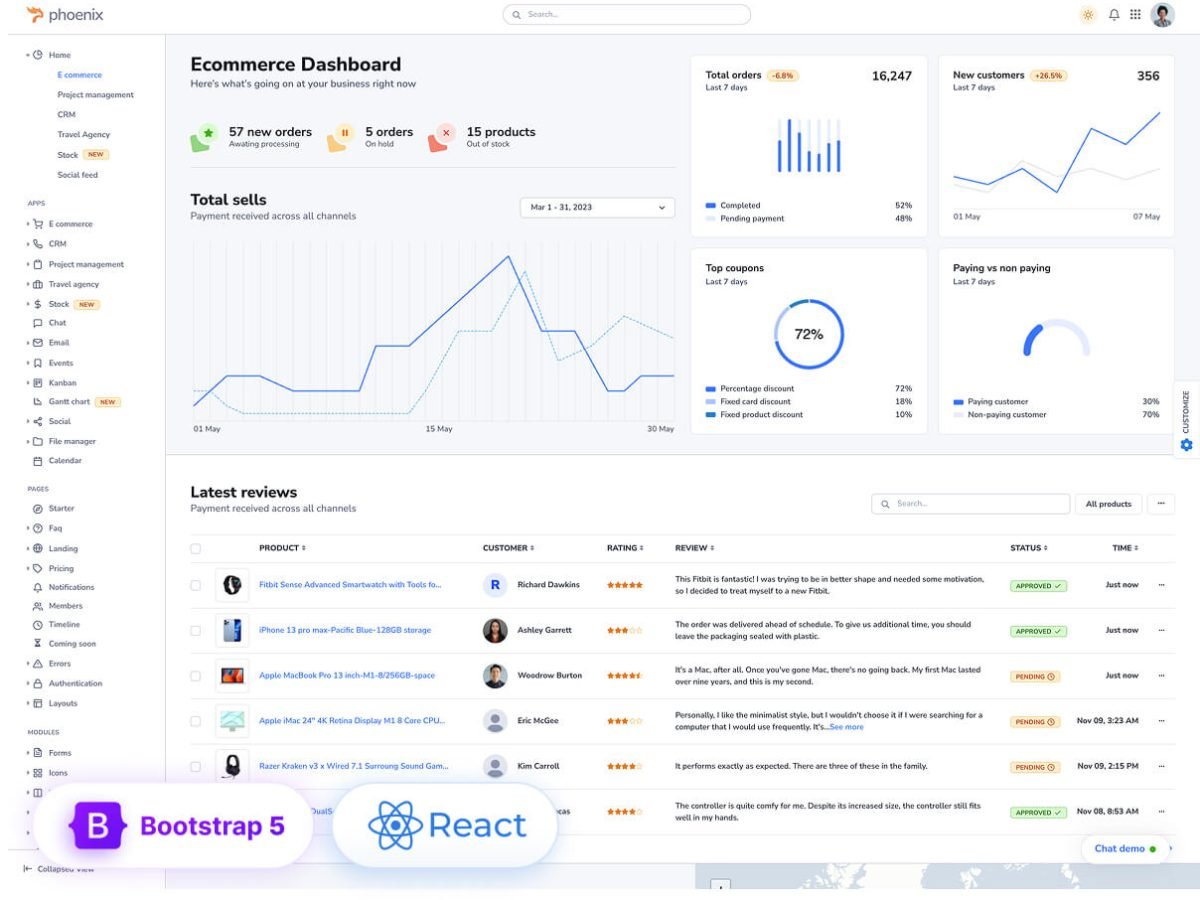This screenshot has height=900, width=1200.
Task: Open row actions for Richard Dawkins review
Action: coord(1161,585)
